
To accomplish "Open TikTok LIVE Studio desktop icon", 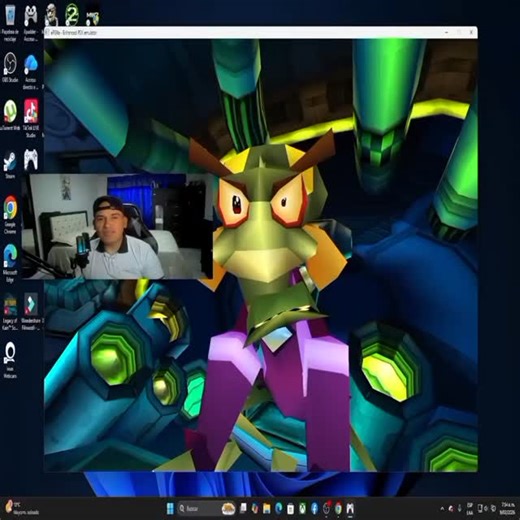I will pos(31,112).
